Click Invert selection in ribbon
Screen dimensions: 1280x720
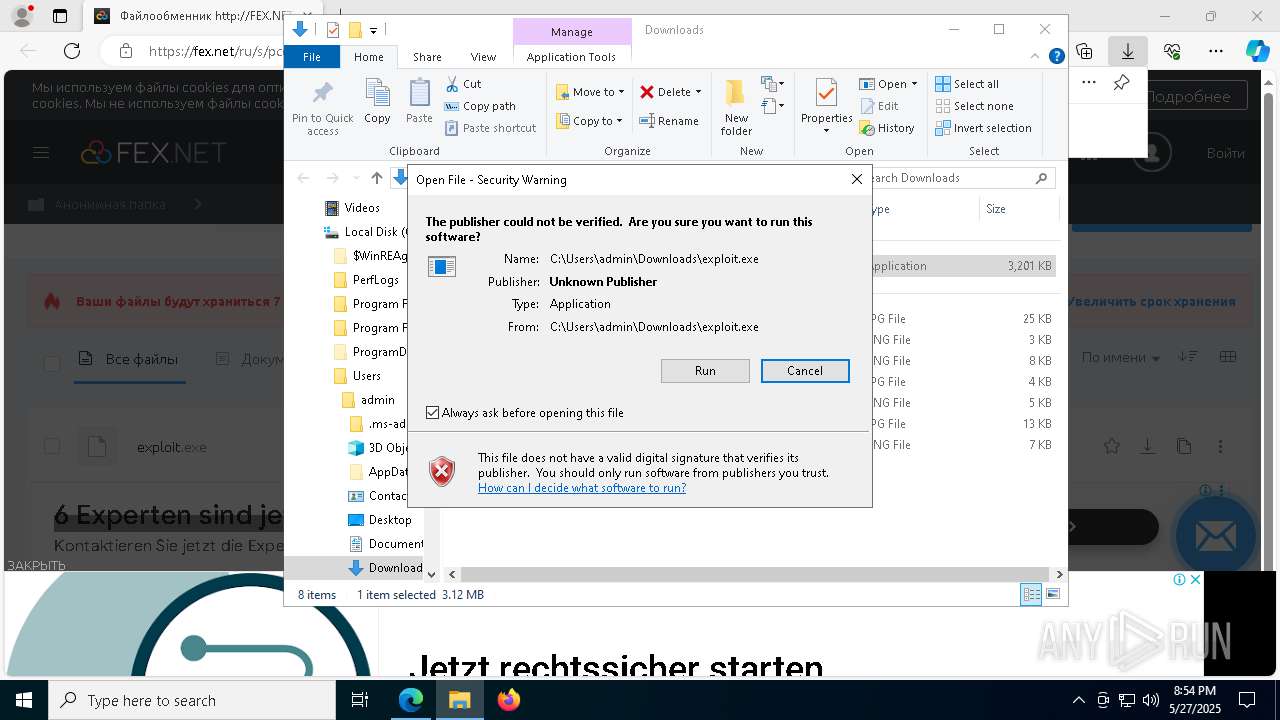[983, 128]
